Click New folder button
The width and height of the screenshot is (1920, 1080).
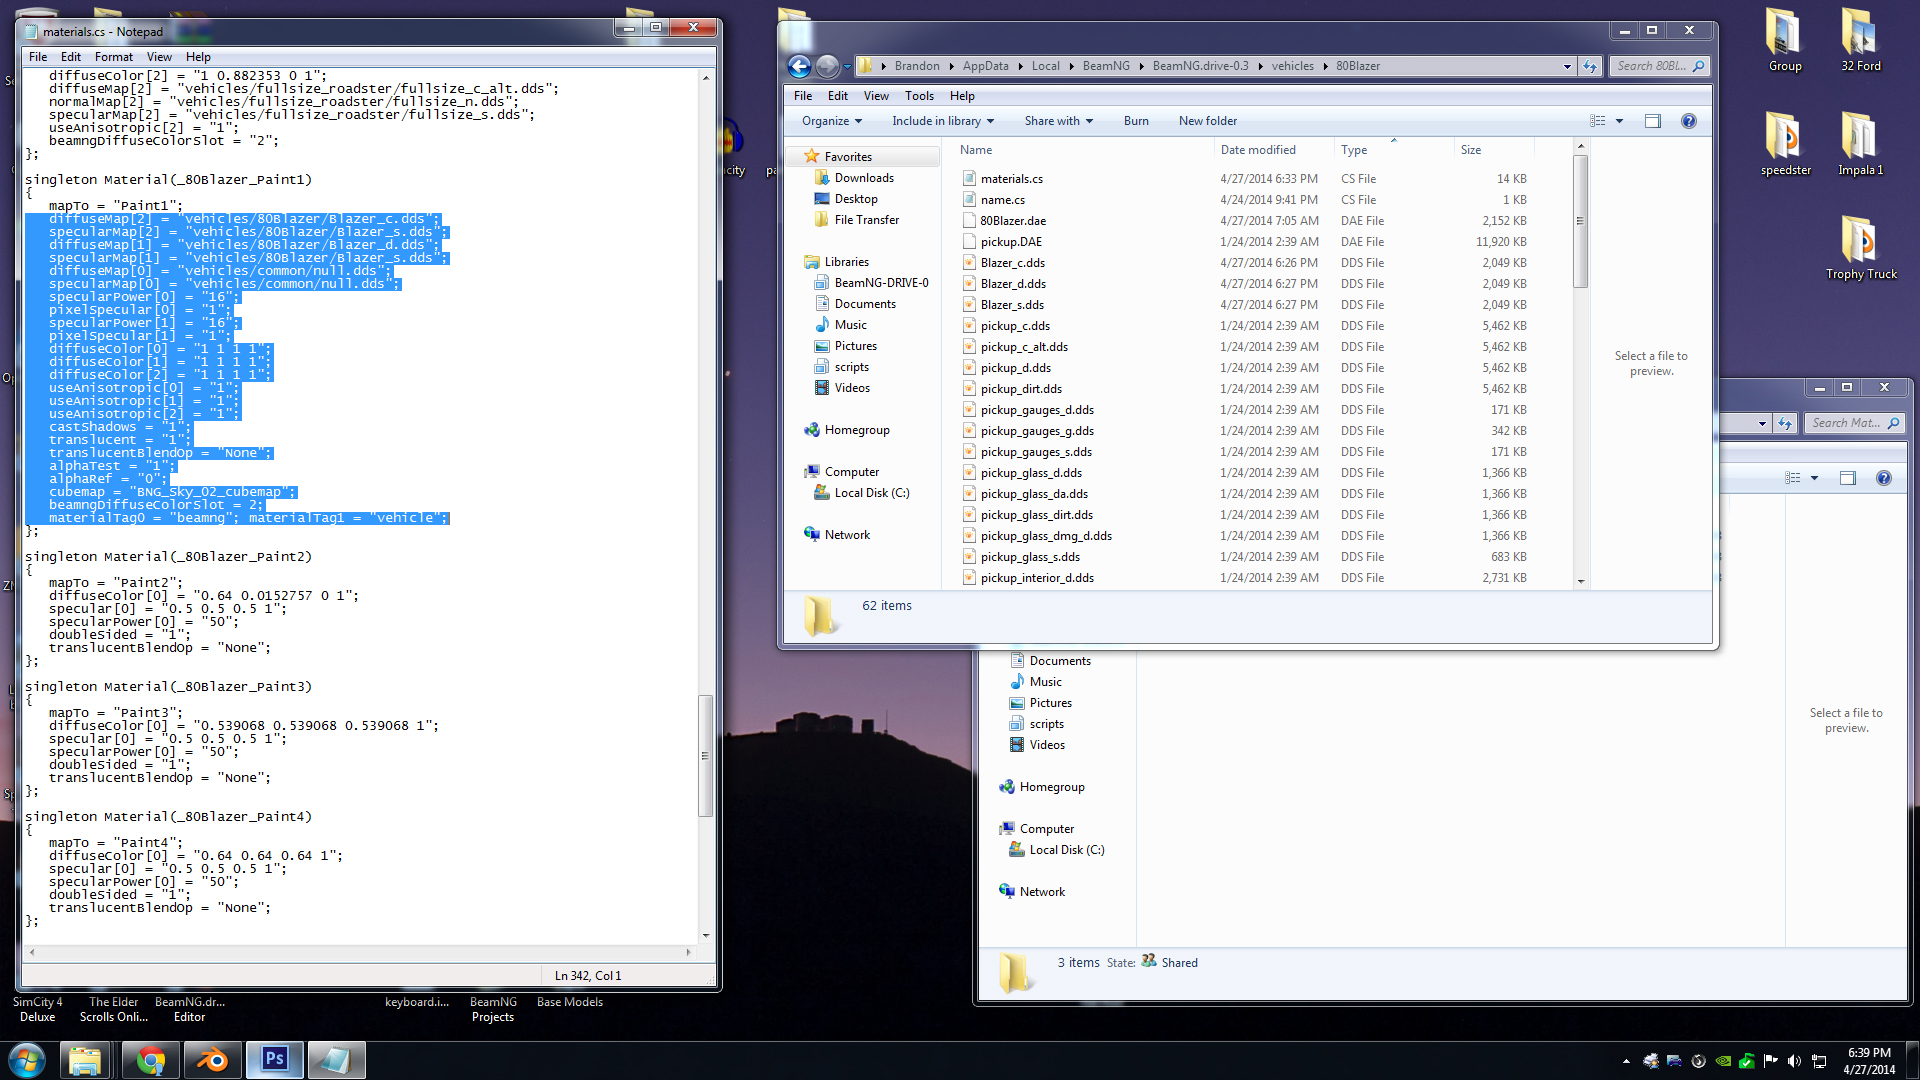click(x=1208, y=121)
